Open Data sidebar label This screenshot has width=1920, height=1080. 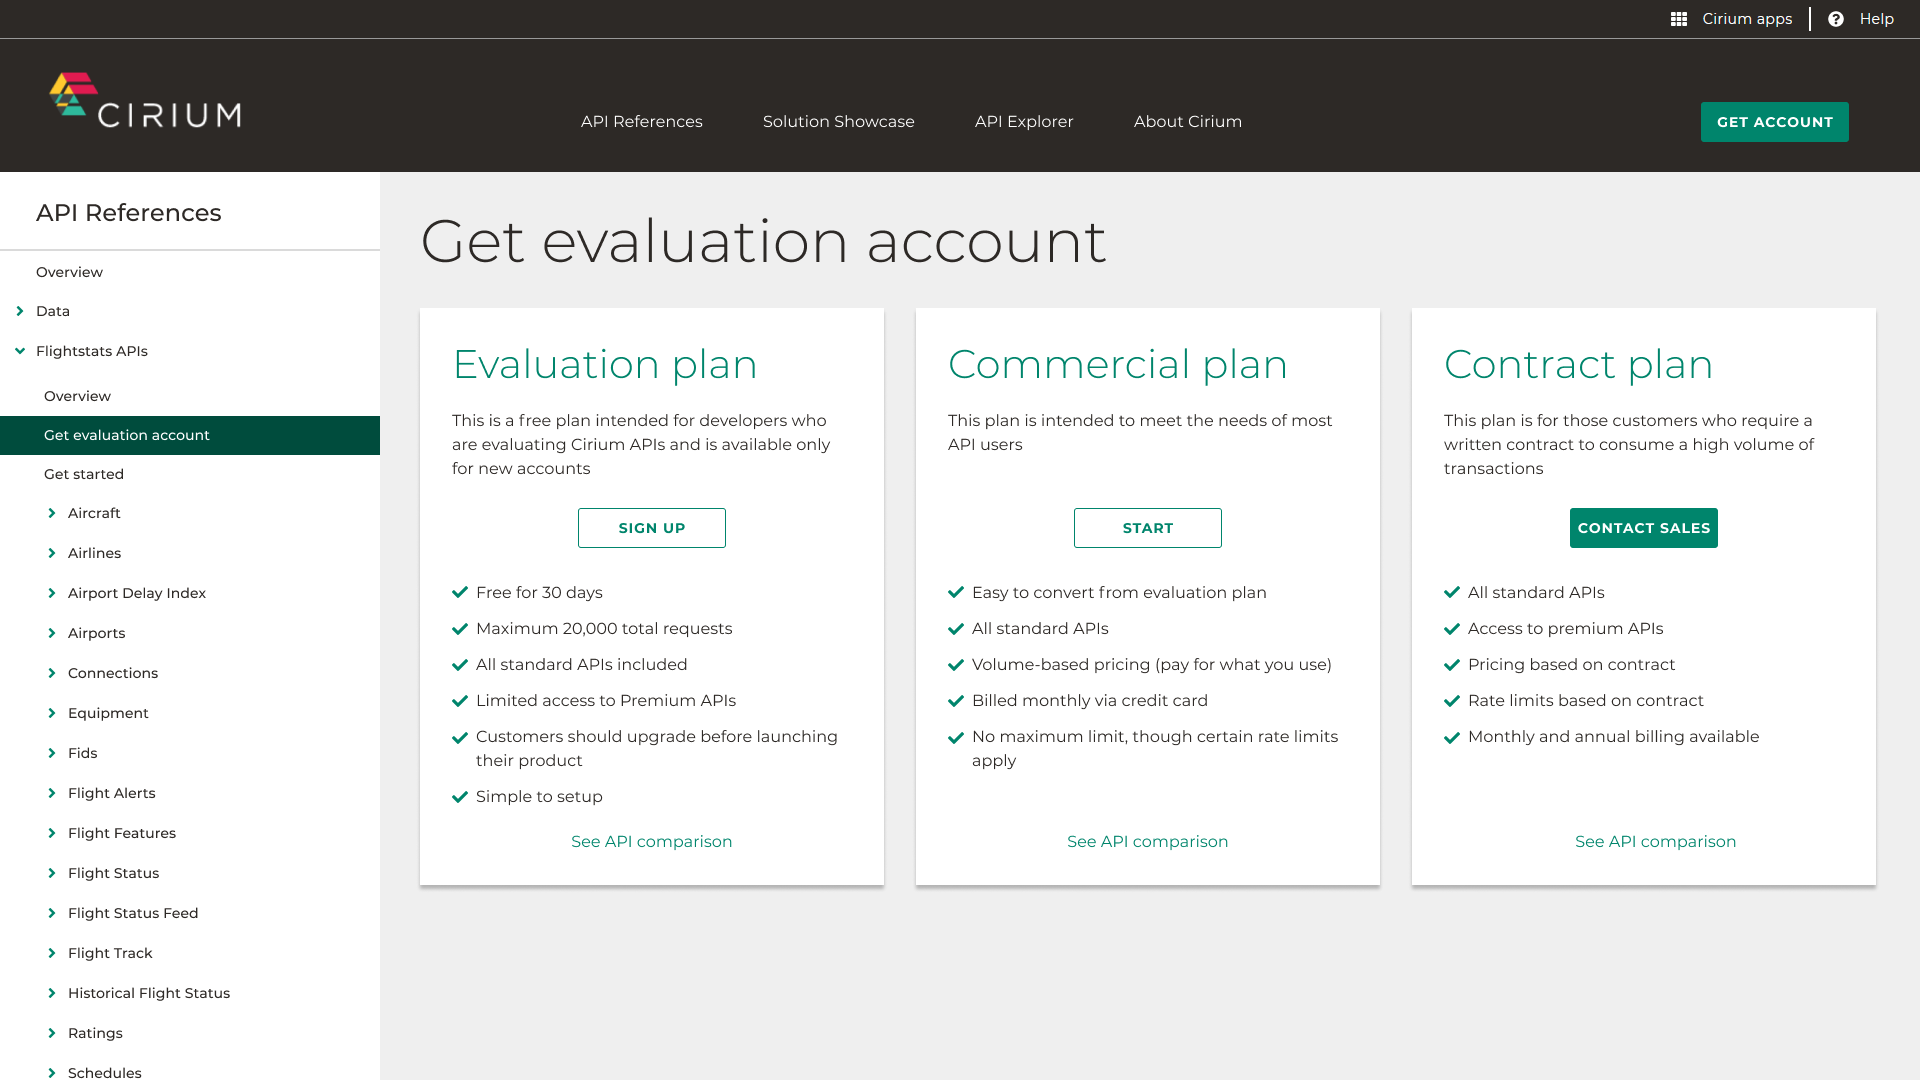53,311
